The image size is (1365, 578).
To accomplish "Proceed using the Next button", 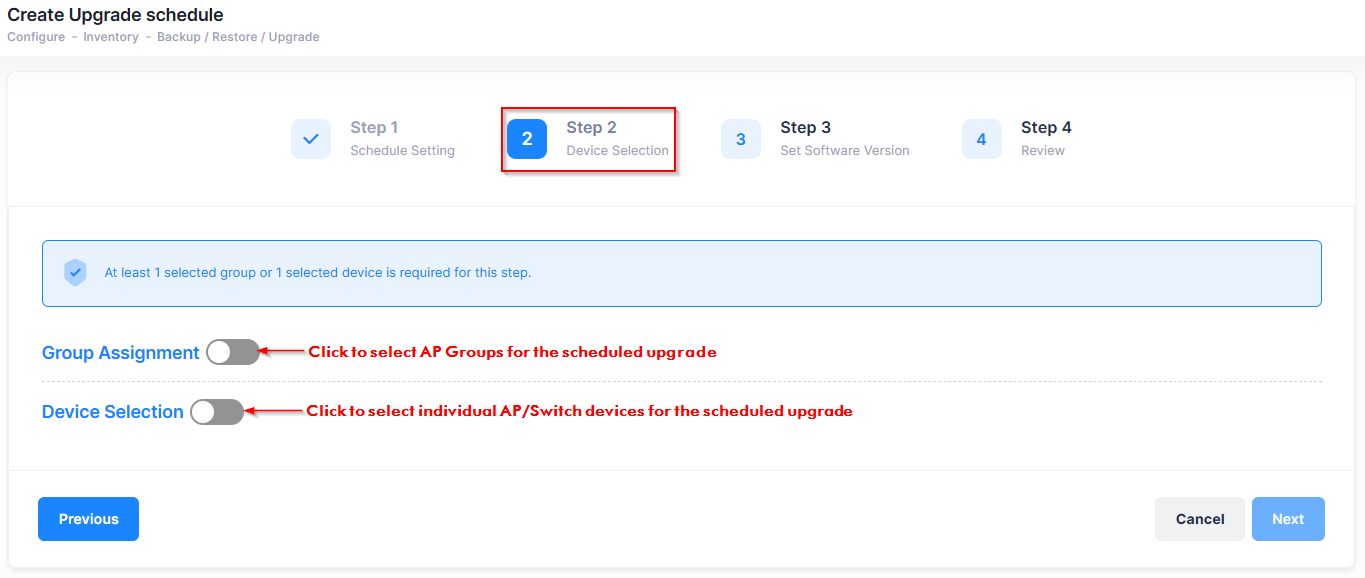I will click(1288, 519).
